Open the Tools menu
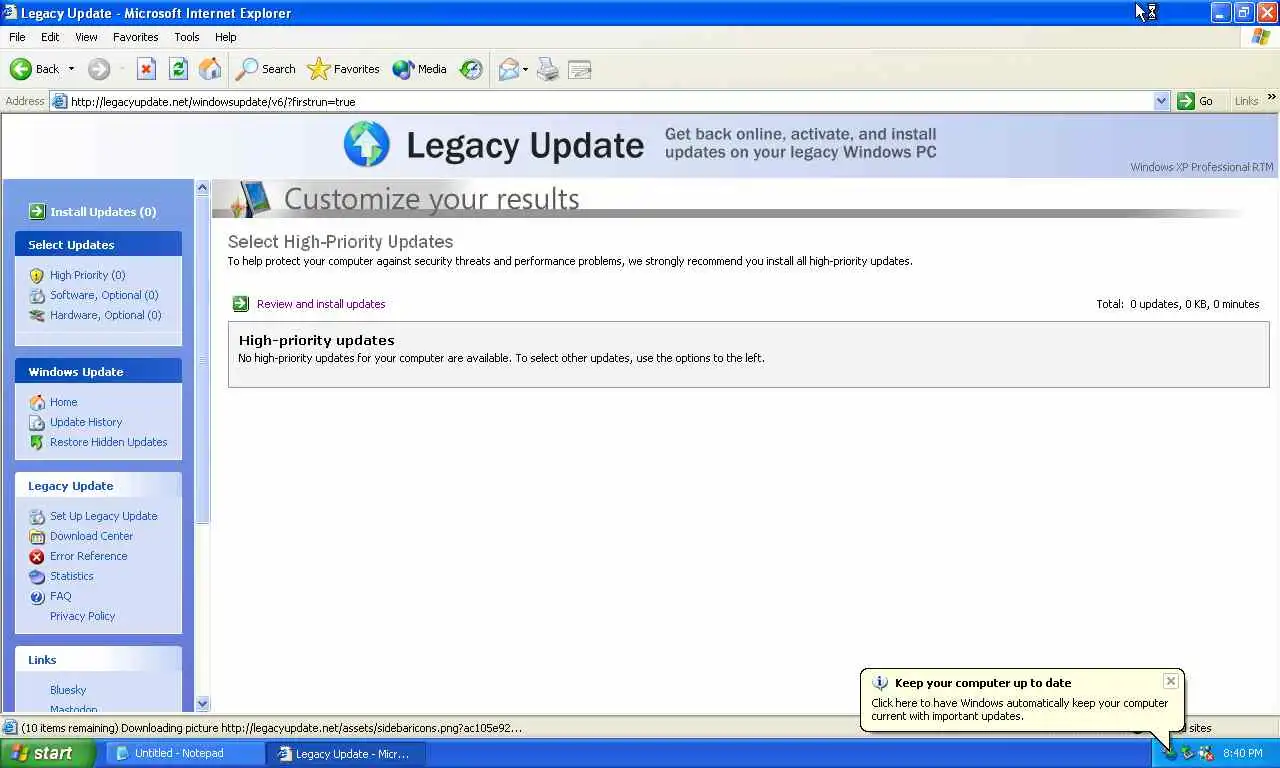The width and height of the screenshot is (1280, 768). pyautogui.click(x=187, y=37)
